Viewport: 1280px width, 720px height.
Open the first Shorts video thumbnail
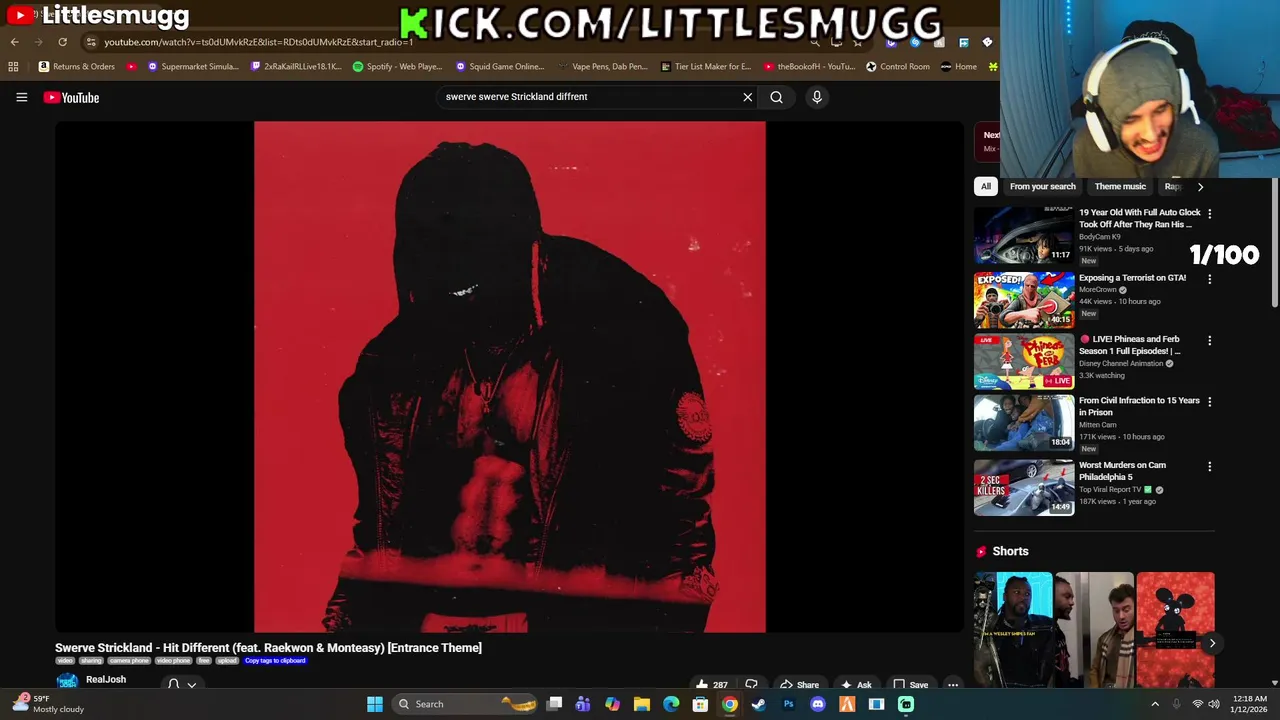pos(1013,629)
